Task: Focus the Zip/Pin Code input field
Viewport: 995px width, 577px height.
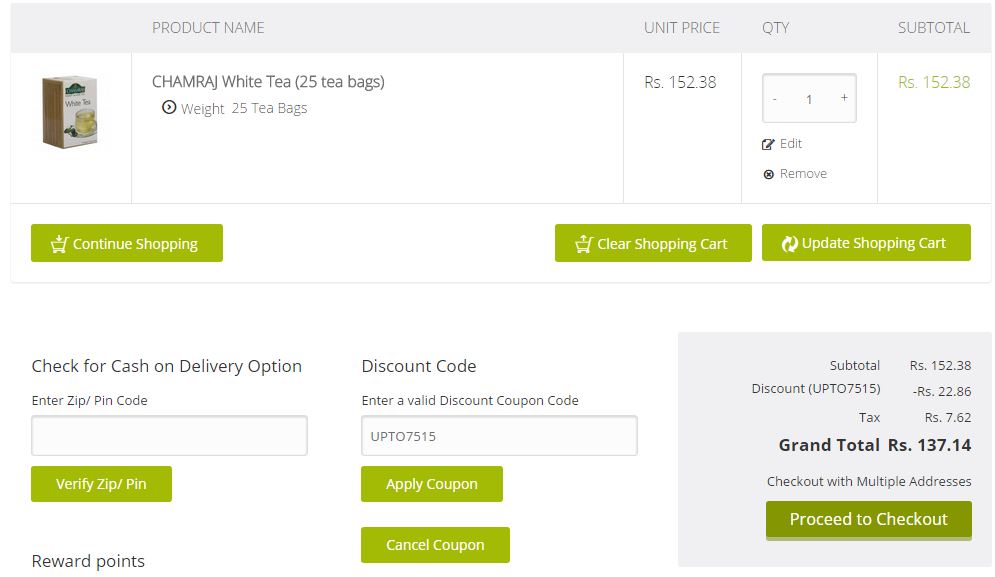Action: (x=169, y=436)
